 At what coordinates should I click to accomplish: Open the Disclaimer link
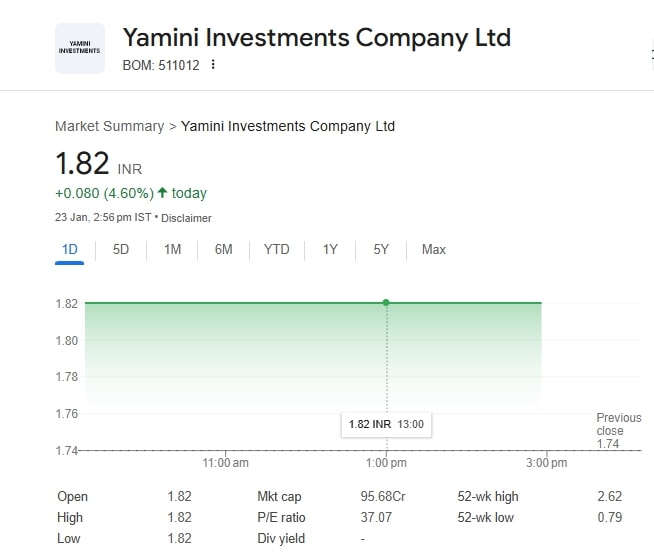coord(187,218)
